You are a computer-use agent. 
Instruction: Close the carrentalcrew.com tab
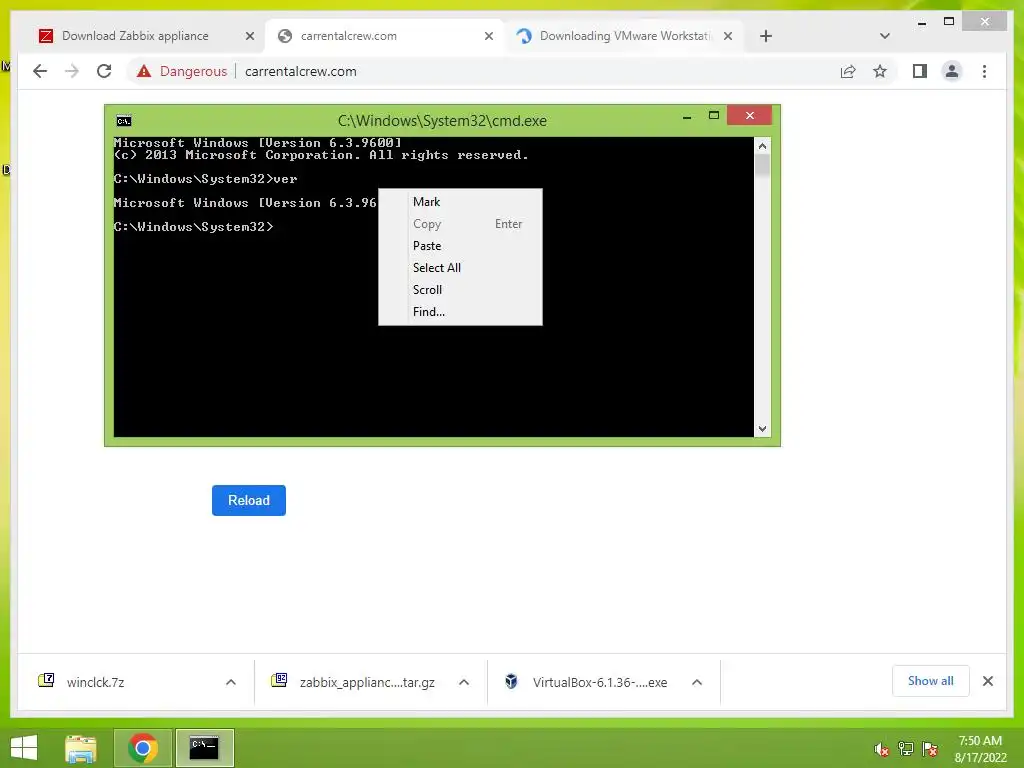click(x=488, y=36)
